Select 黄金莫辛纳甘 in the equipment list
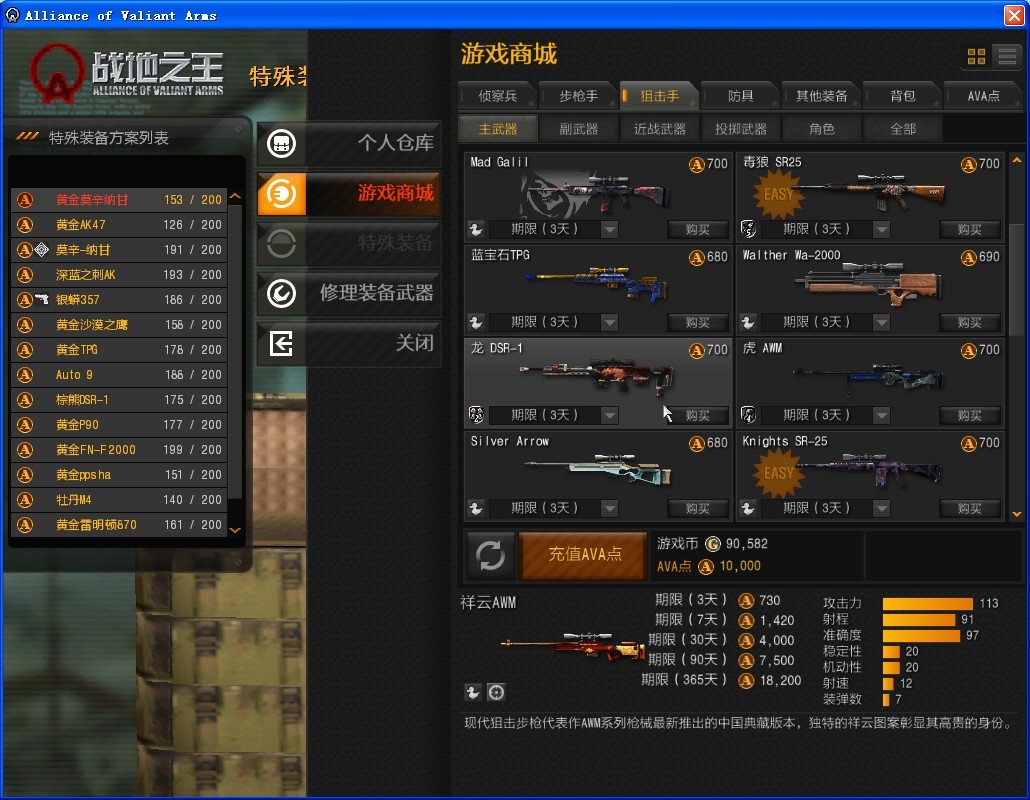 pyautogui.click(x=120, y=200)
